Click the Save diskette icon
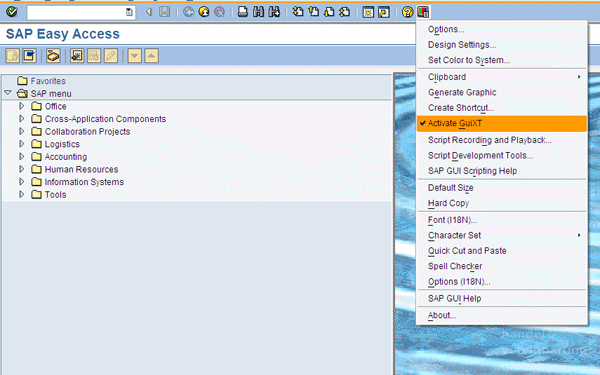The width and height of the screenshot is (600, 375). (x=165, y=12)
